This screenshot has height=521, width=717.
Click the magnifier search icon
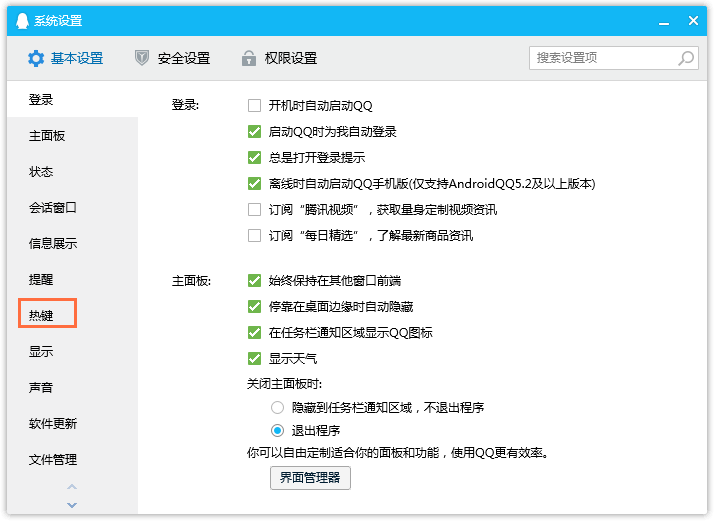pos(685,58)
